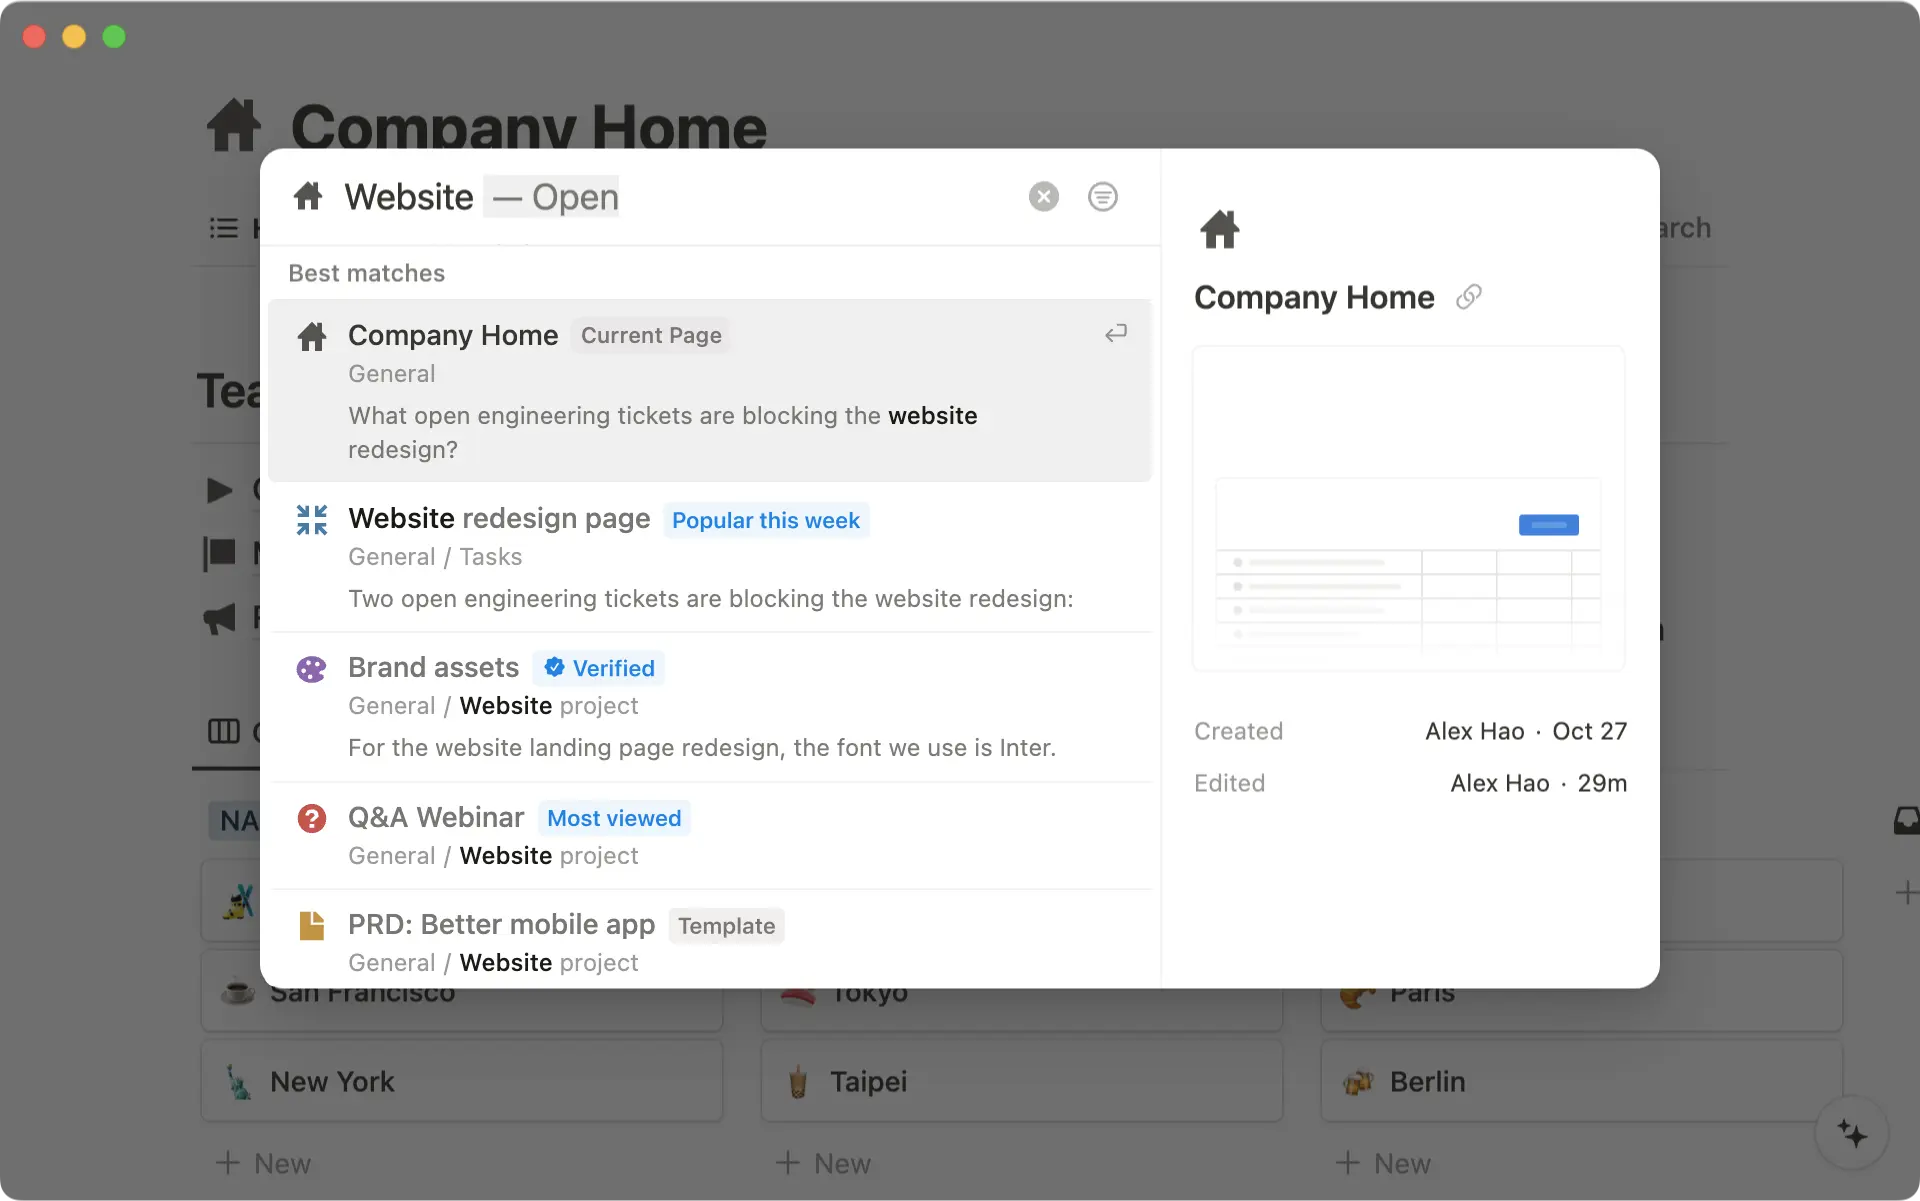
Task: Click the Company Home preview thumbnail
Action: pos(1408,509)
